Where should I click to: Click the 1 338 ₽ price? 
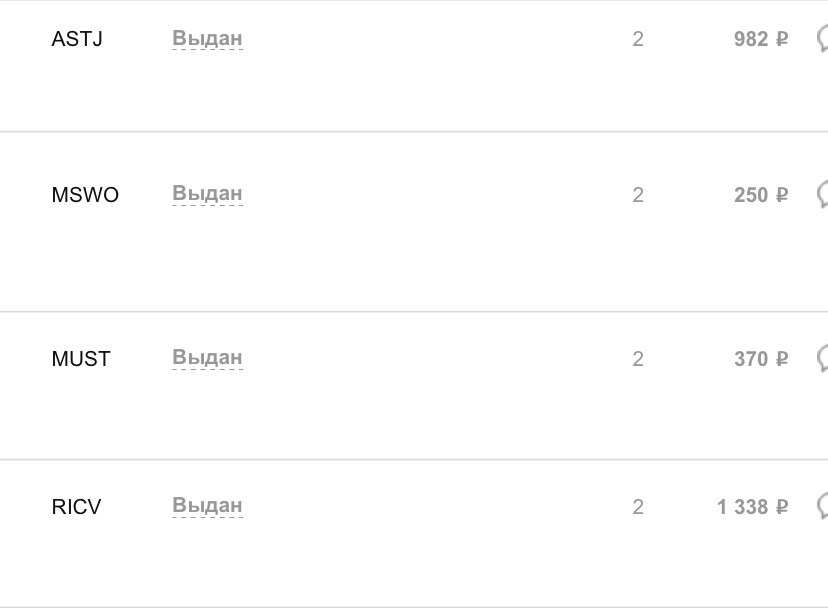pyautogui.click(x=752, y=507)
